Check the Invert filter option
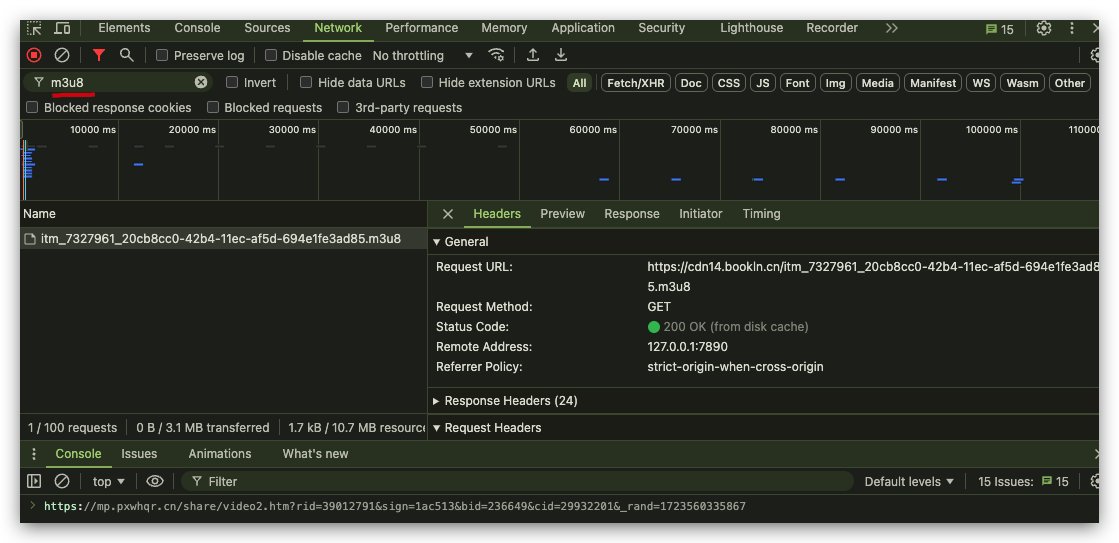1119x543 pixels. point(232,82)
